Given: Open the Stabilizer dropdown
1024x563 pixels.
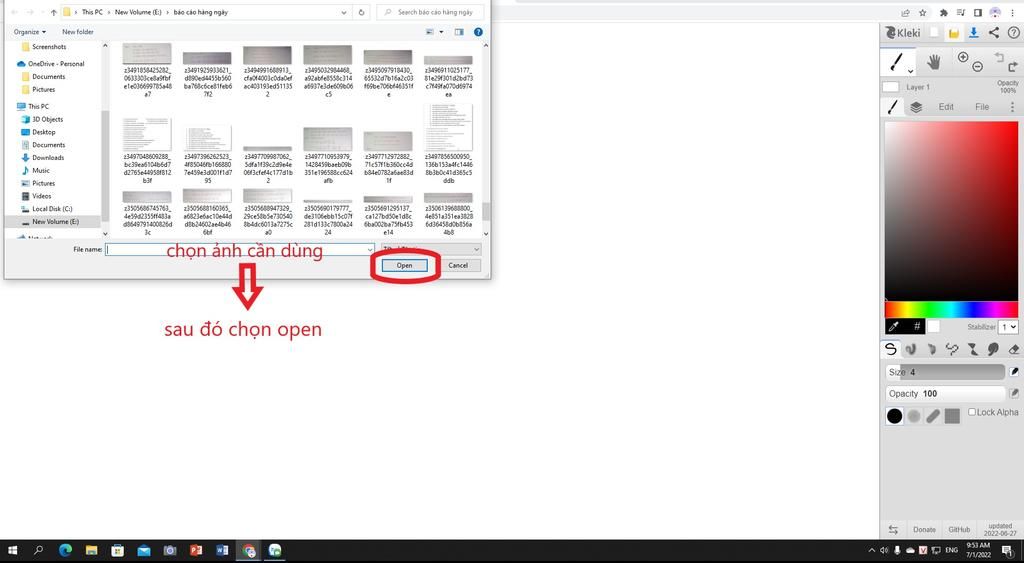Looking at the screenshot, I should tap(1009, 327).
